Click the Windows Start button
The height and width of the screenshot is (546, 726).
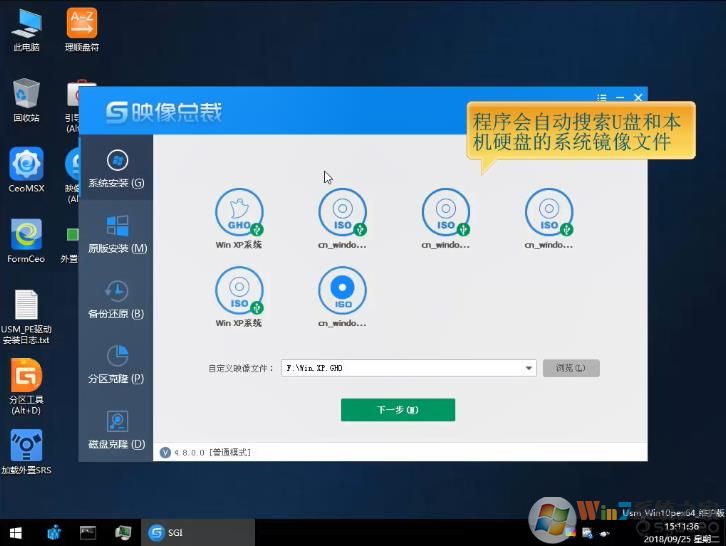point(16,532)
